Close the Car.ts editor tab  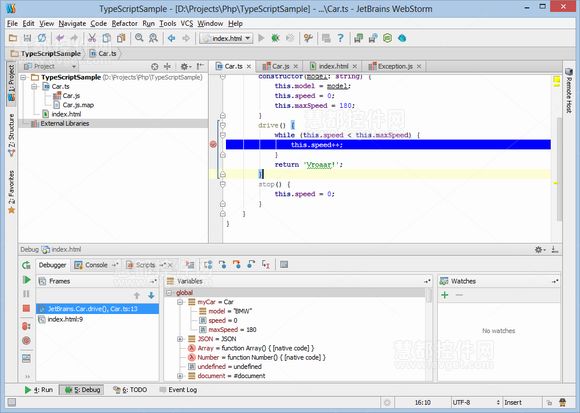[249, 67]
